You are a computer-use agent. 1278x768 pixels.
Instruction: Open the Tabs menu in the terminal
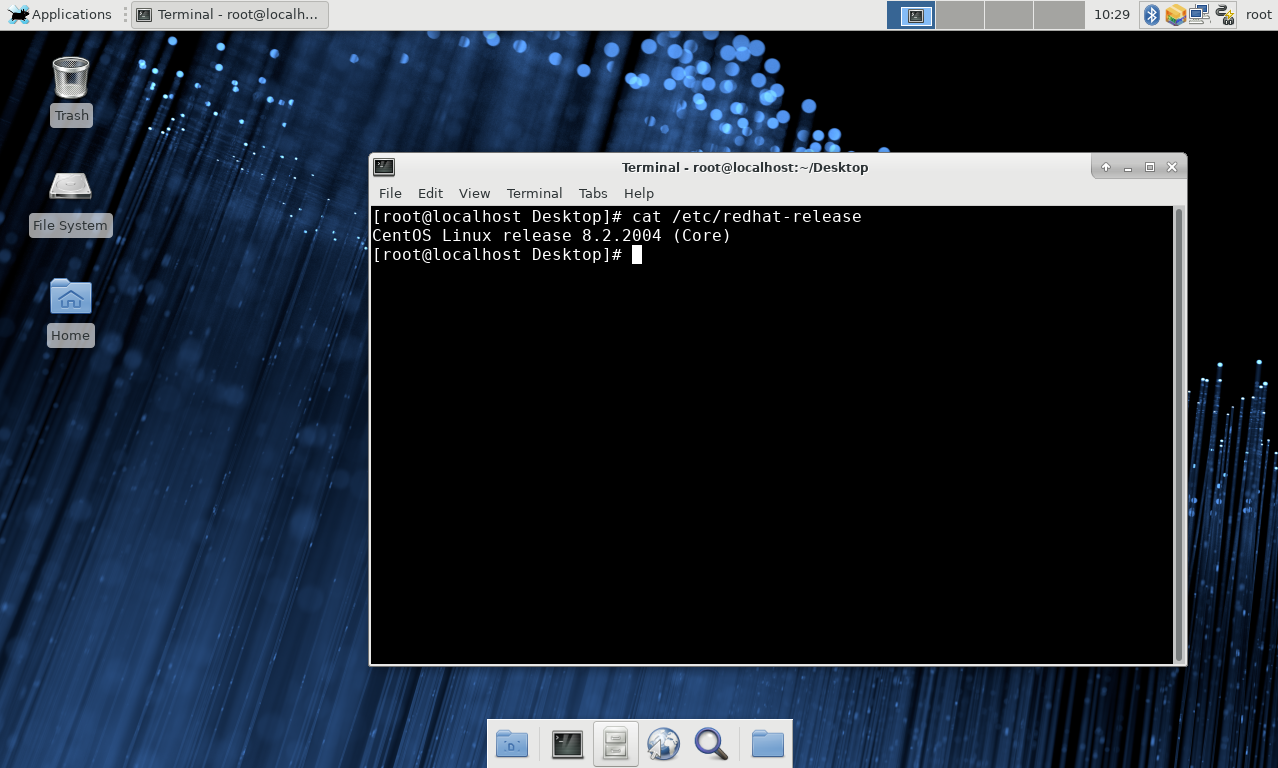coord(593,193)
